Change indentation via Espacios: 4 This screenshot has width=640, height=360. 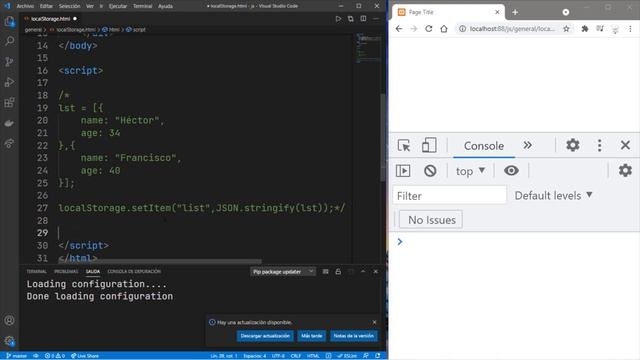click(x=255, y=356)
